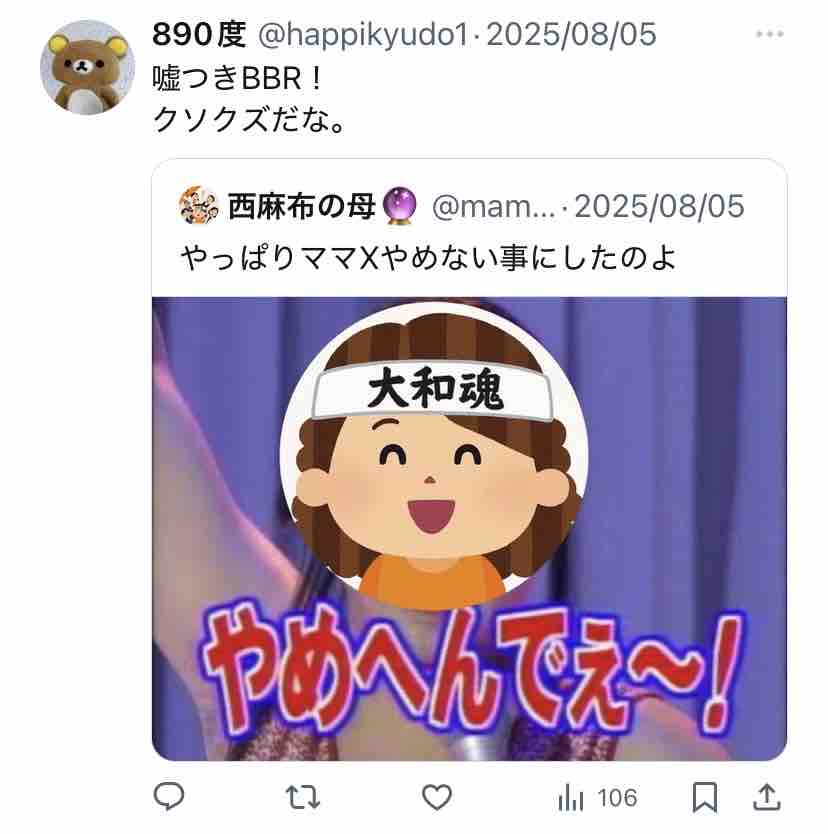This screenshot has height=834, width=828.
Task: Click the 大和魂 headband cartoon face
Action: point(434,456)
